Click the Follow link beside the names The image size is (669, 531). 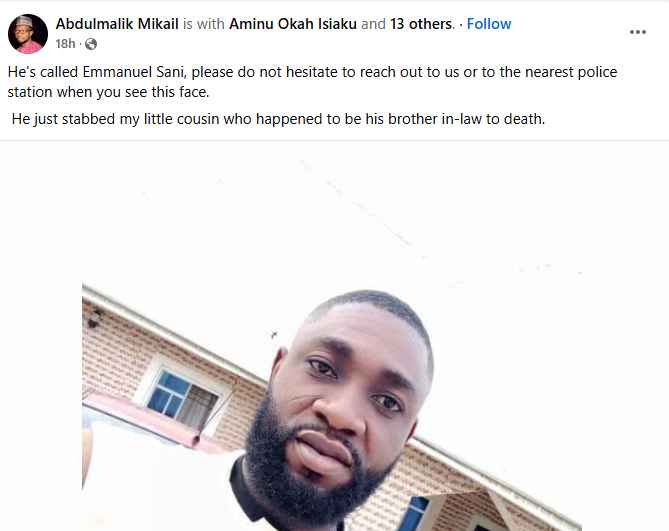489,24
